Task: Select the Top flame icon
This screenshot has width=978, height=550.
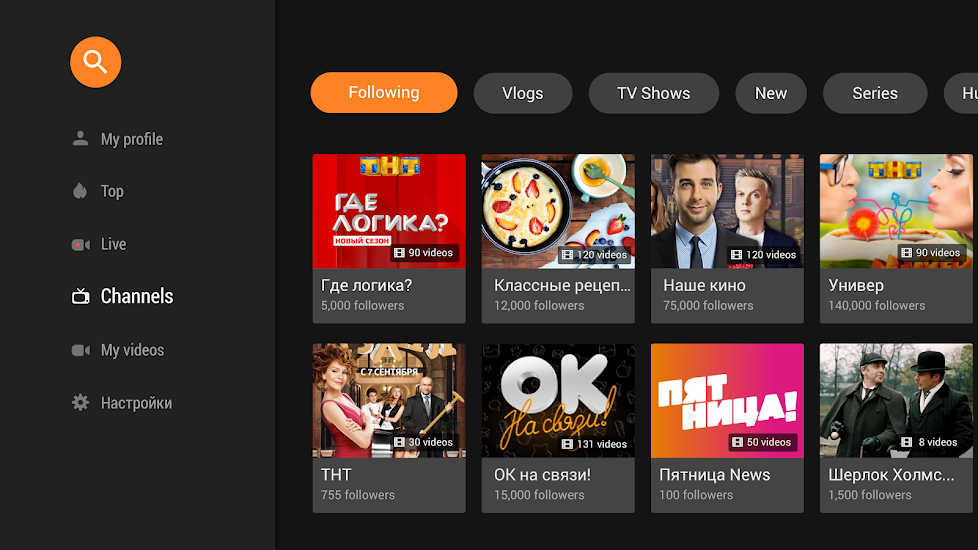Action: click(x=80, y=191)
